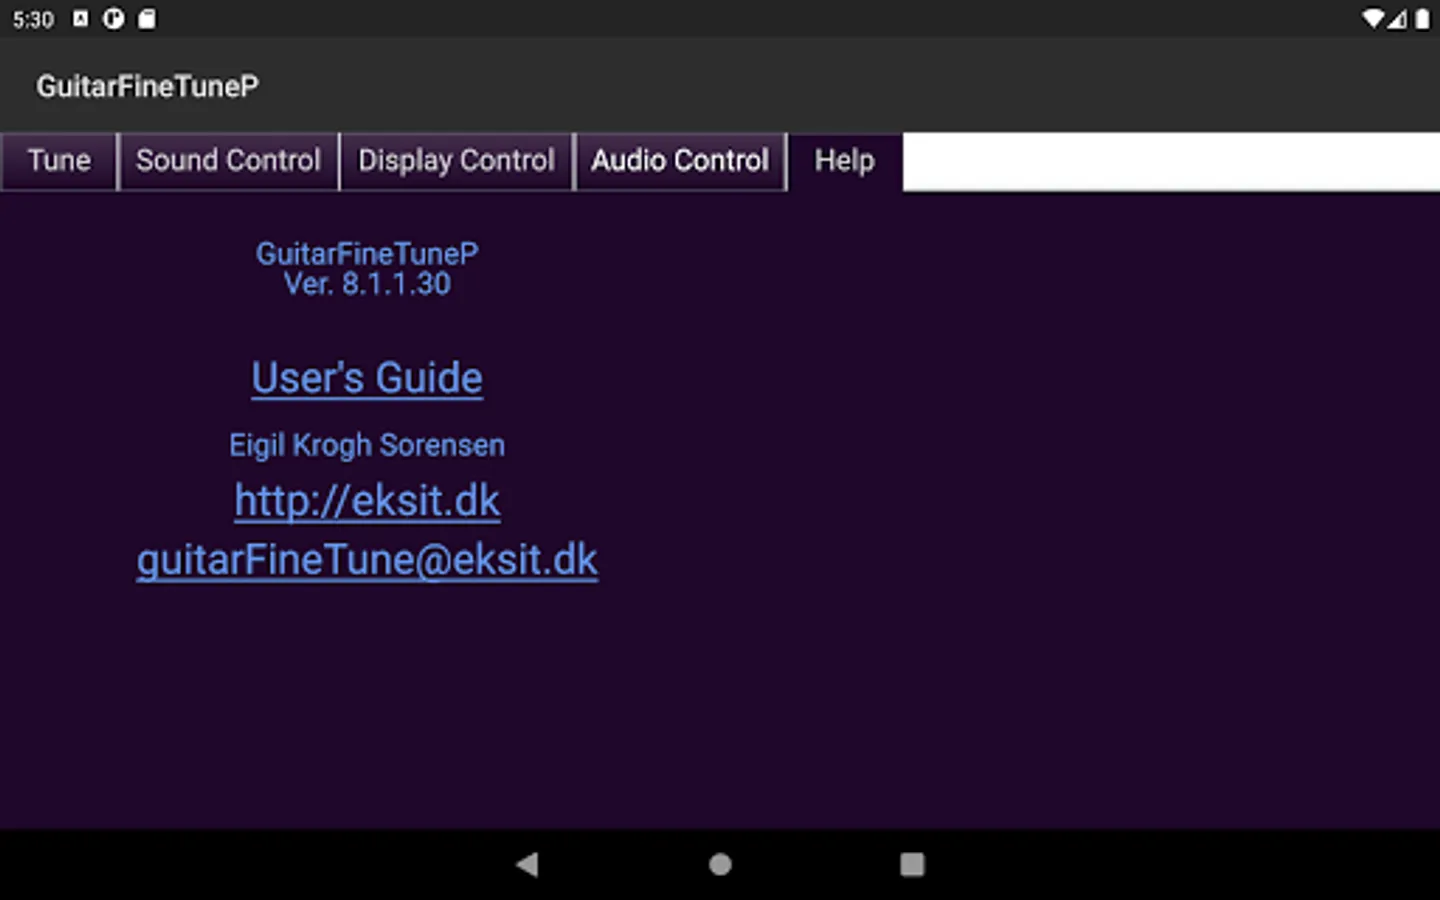
Task: Tap the letter A notification icon
Action: pos(81,19)
